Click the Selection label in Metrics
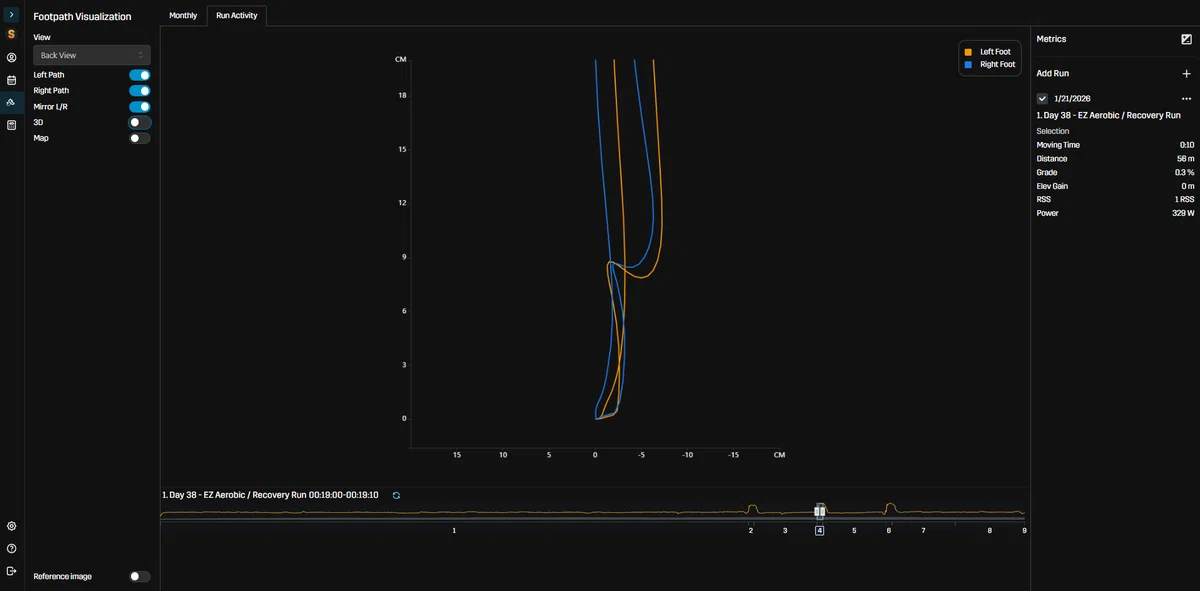Image resolution: width=1200 pixels, height=591 pixels. coord(1052,131)
